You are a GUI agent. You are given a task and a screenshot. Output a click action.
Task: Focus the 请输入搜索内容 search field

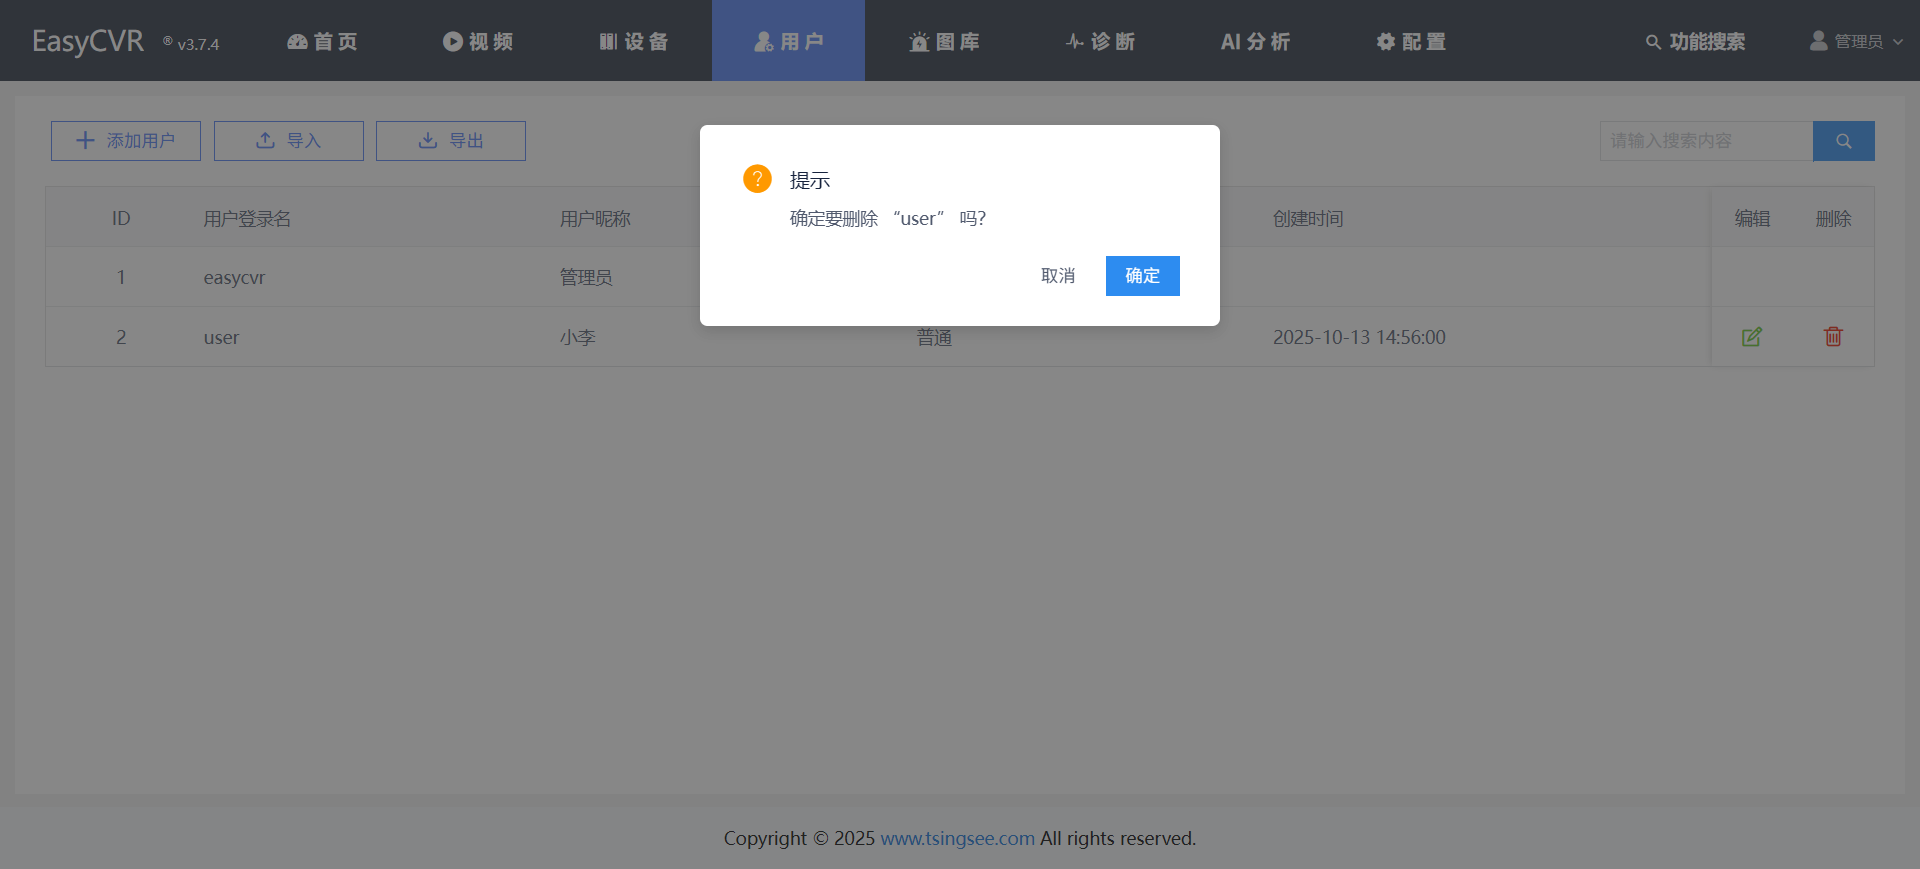[1705, 141]
